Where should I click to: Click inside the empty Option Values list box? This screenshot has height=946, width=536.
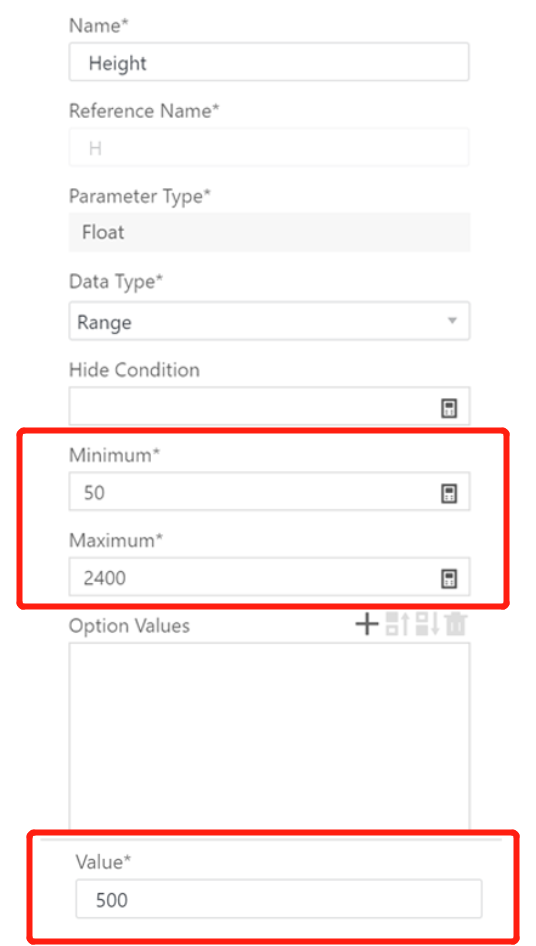(x=269, y=736)
